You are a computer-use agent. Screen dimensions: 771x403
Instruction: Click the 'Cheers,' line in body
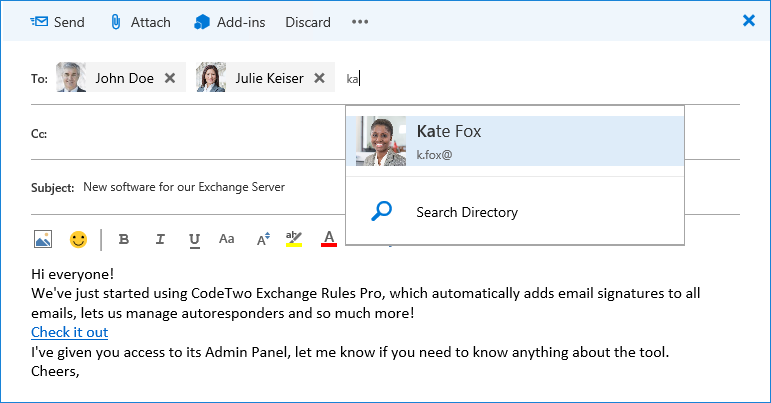click(x=55, y=372)
